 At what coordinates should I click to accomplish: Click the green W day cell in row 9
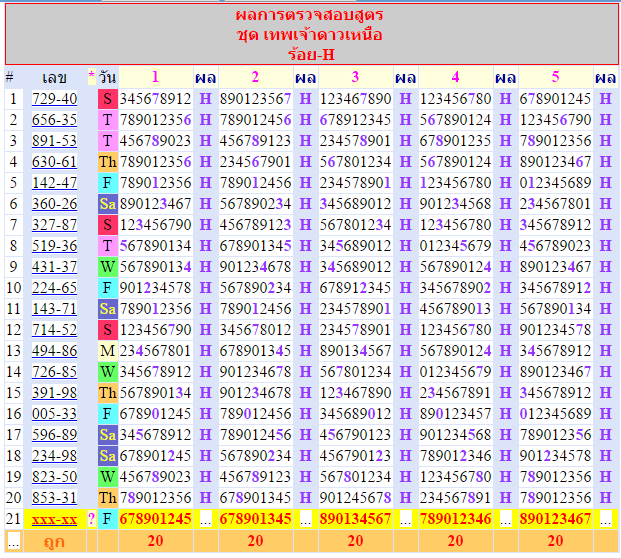107,267
